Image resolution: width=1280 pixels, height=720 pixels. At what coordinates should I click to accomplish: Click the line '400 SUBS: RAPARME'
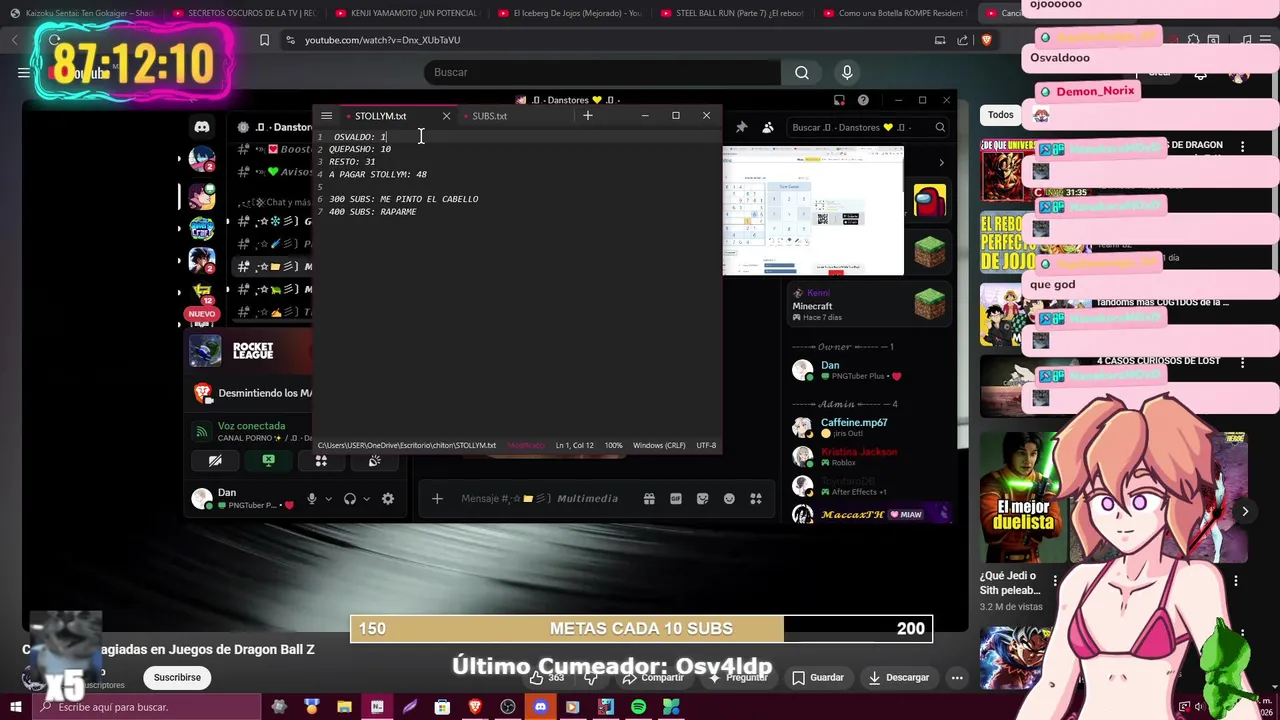[373, 212]
